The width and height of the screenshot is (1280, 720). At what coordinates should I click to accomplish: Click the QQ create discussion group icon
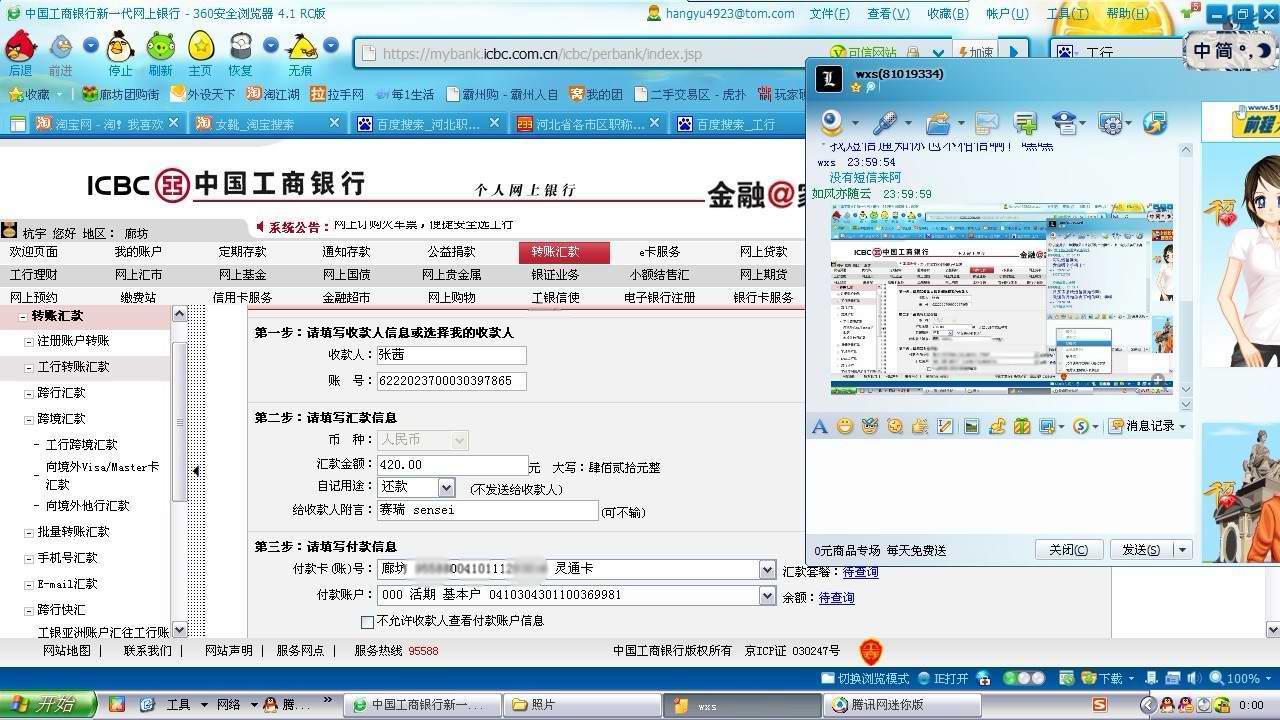1025,123
